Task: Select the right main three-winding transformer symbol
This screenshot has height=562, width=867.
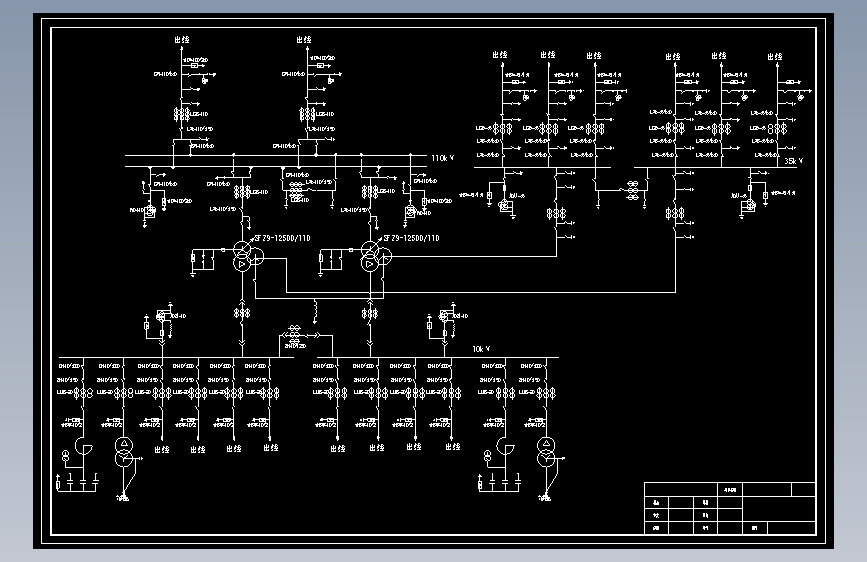Action: [375, 256]
